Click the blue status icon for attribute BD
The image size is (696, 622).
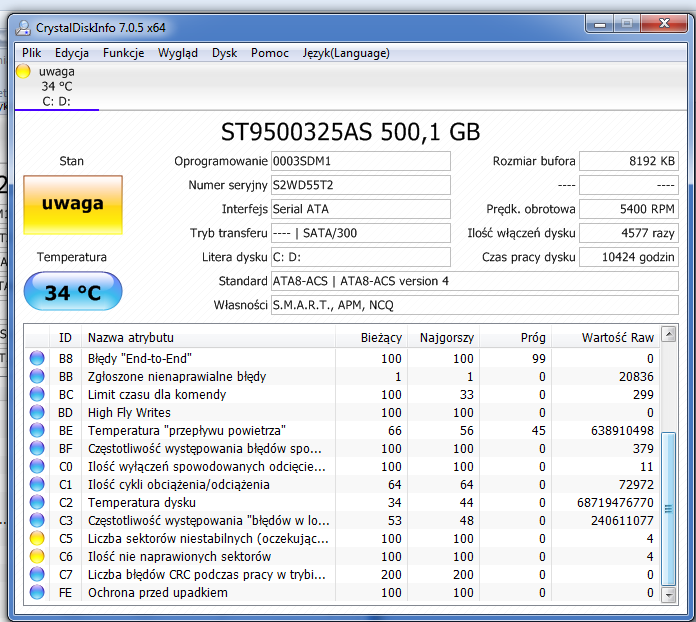coord(37,412)
